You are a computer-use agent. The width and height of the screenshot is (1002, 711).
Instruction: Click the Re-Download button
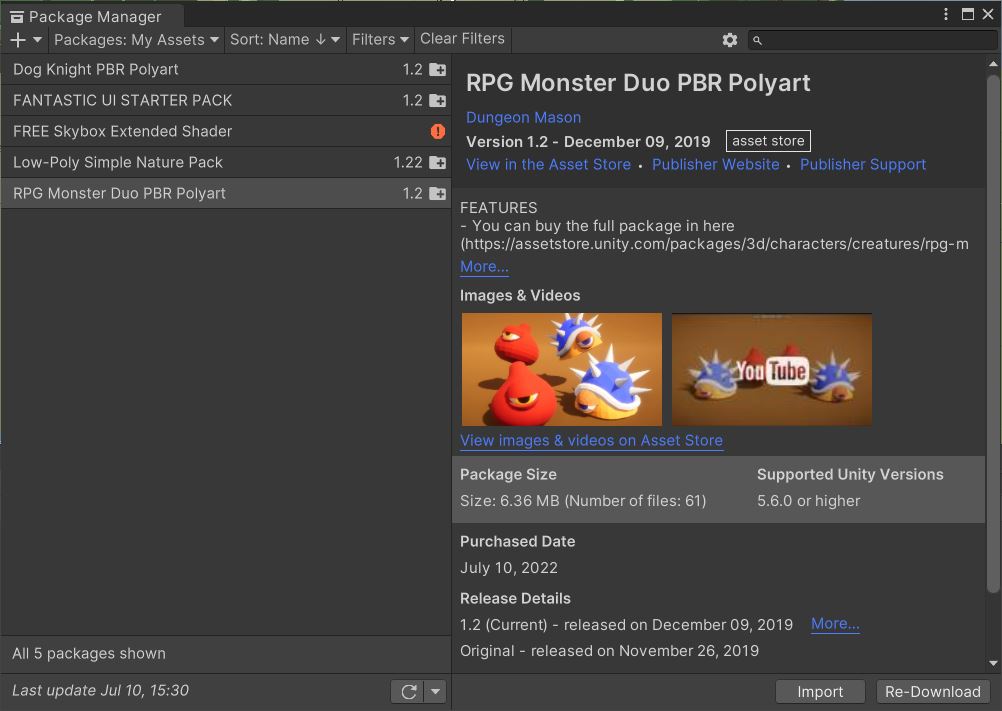(932, 692)
